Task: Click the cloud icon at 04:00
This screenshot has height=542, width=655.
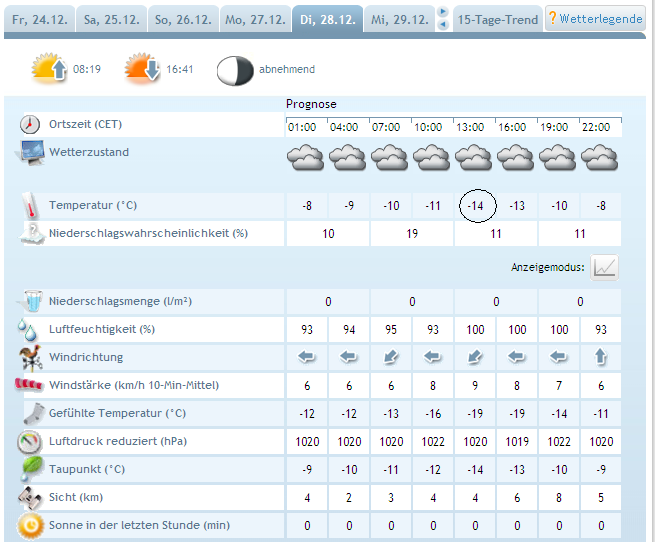Action: 348,158
